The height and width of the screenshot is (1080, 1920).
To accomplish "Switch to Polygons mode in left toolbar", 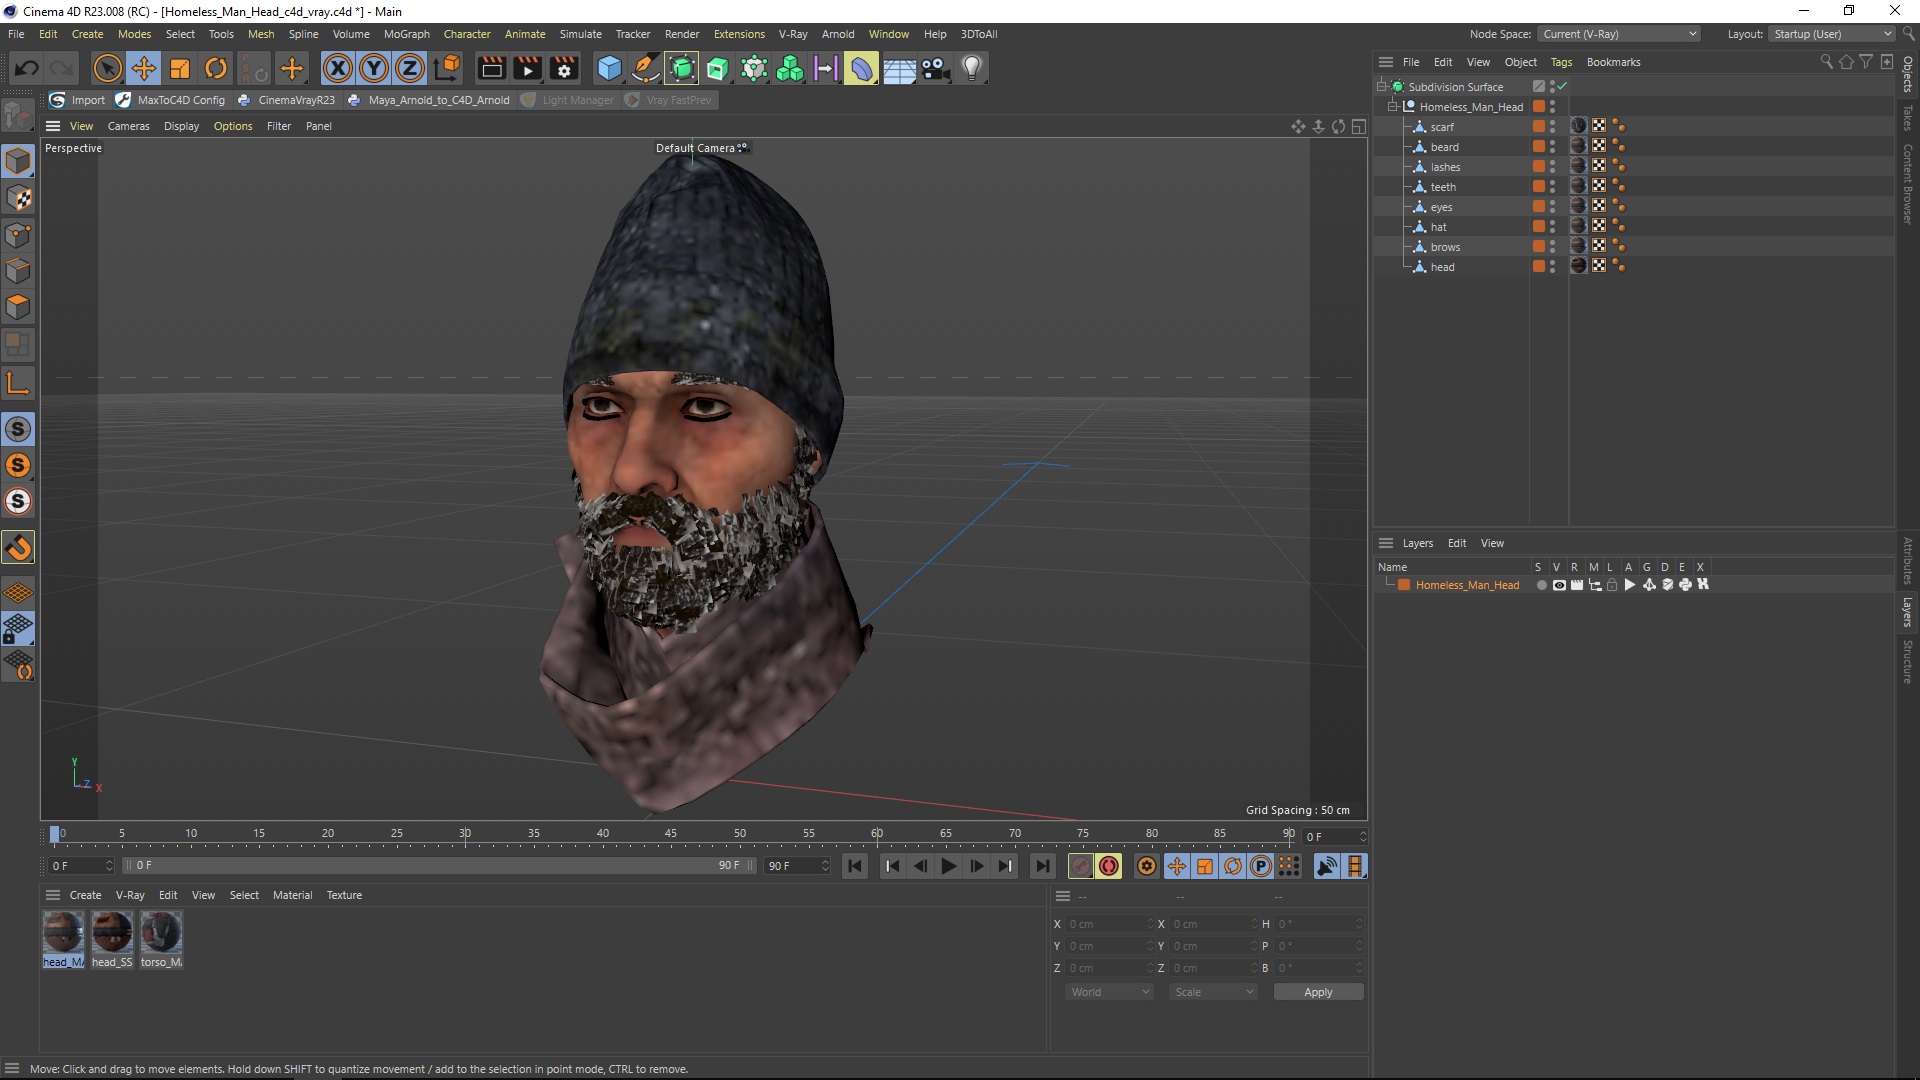I will point(18,307).
